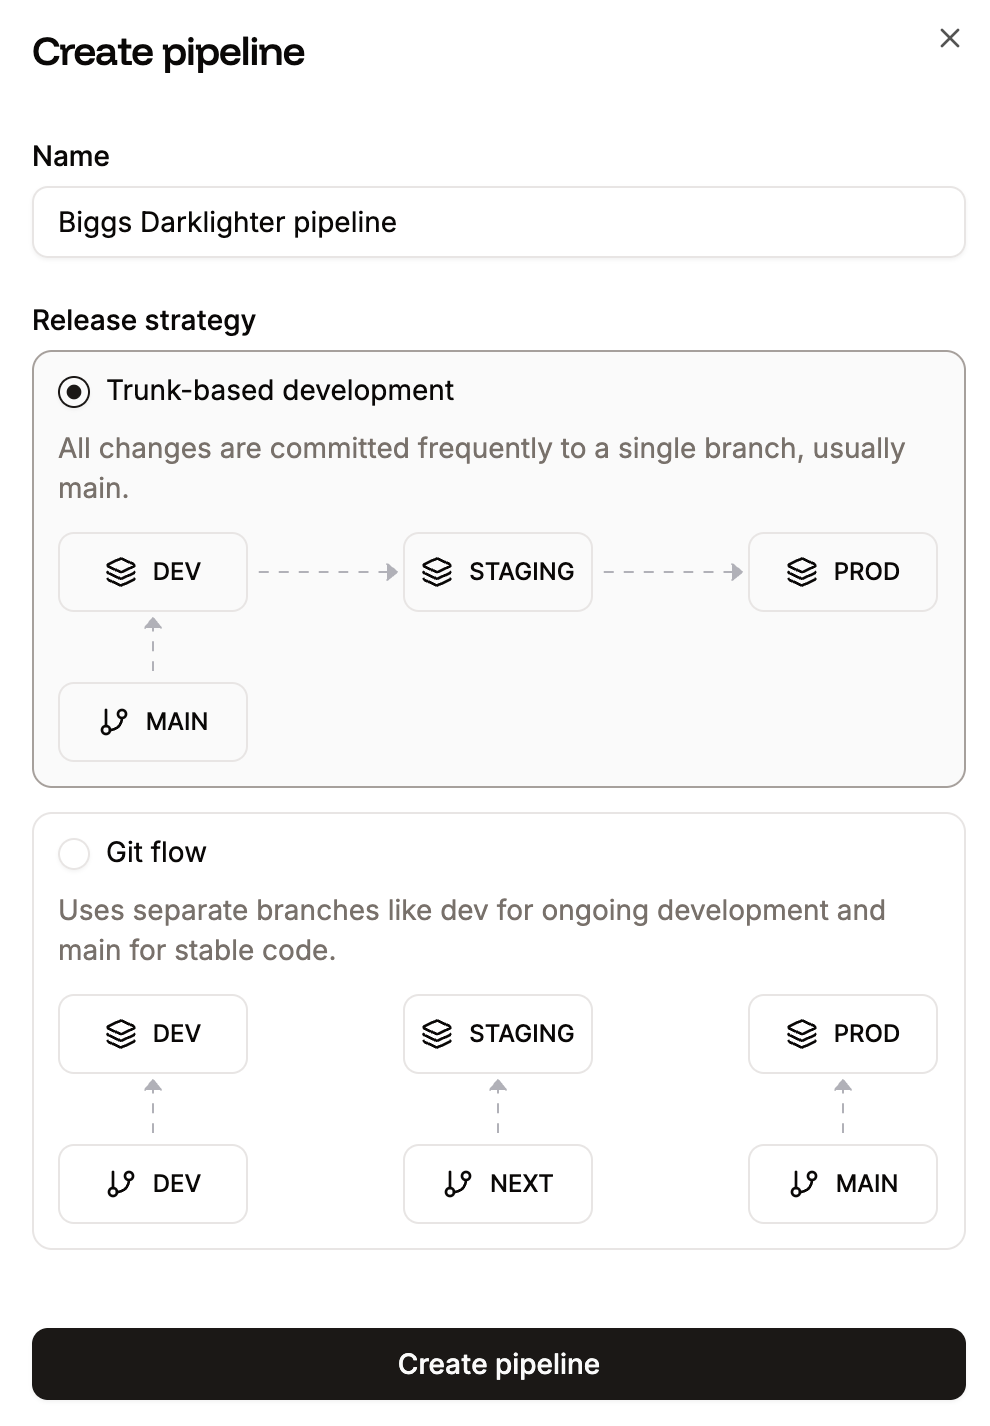
Task: Open the PROD environment card in Git flow
Action: click(x=843, y=1033)
